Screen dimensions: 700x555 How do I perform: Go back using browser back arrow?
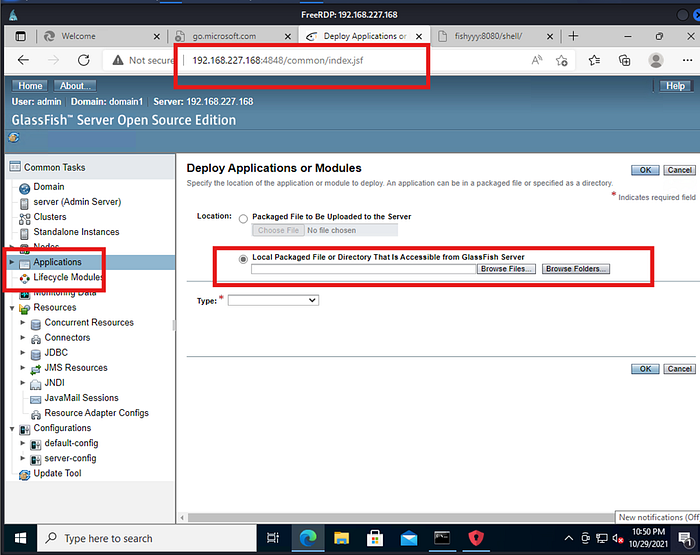click(23, 60)
